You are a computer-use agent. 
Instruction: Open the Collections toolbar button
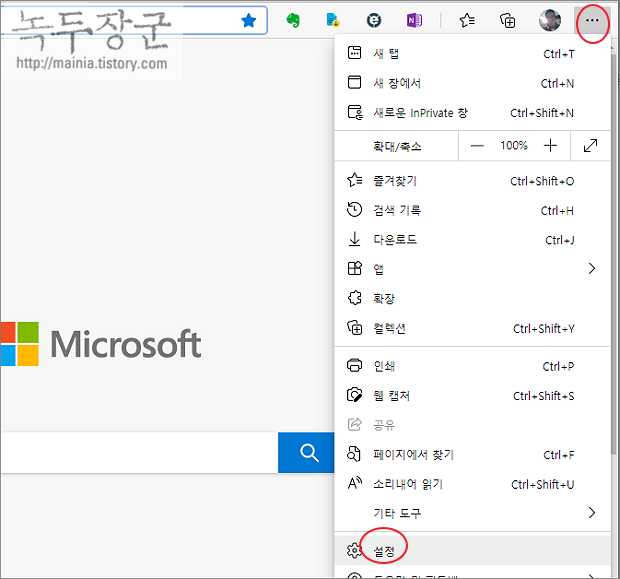click(508, 20)
